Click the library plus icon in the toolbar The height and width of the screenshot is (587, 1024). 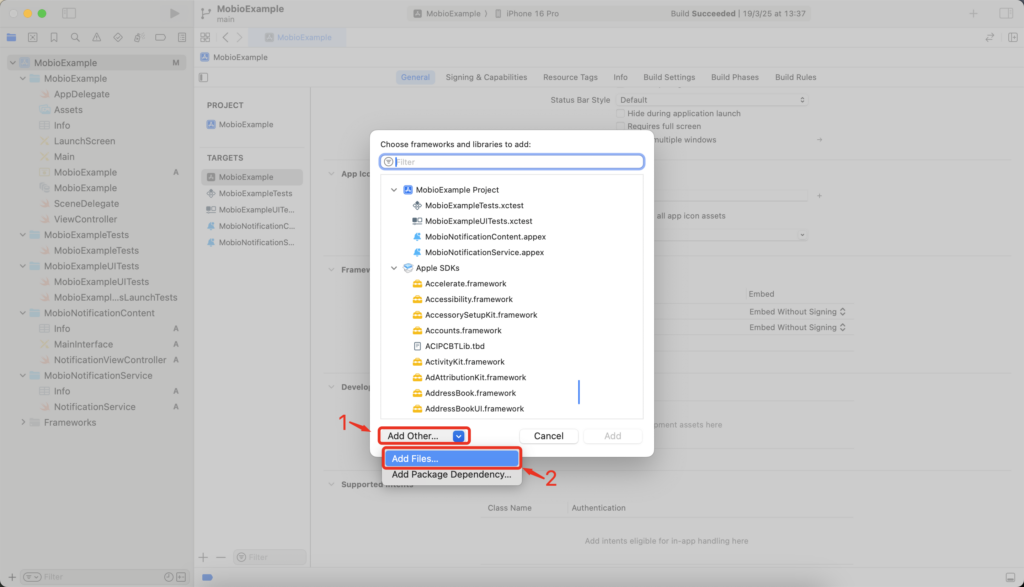(x=974, y=13)
